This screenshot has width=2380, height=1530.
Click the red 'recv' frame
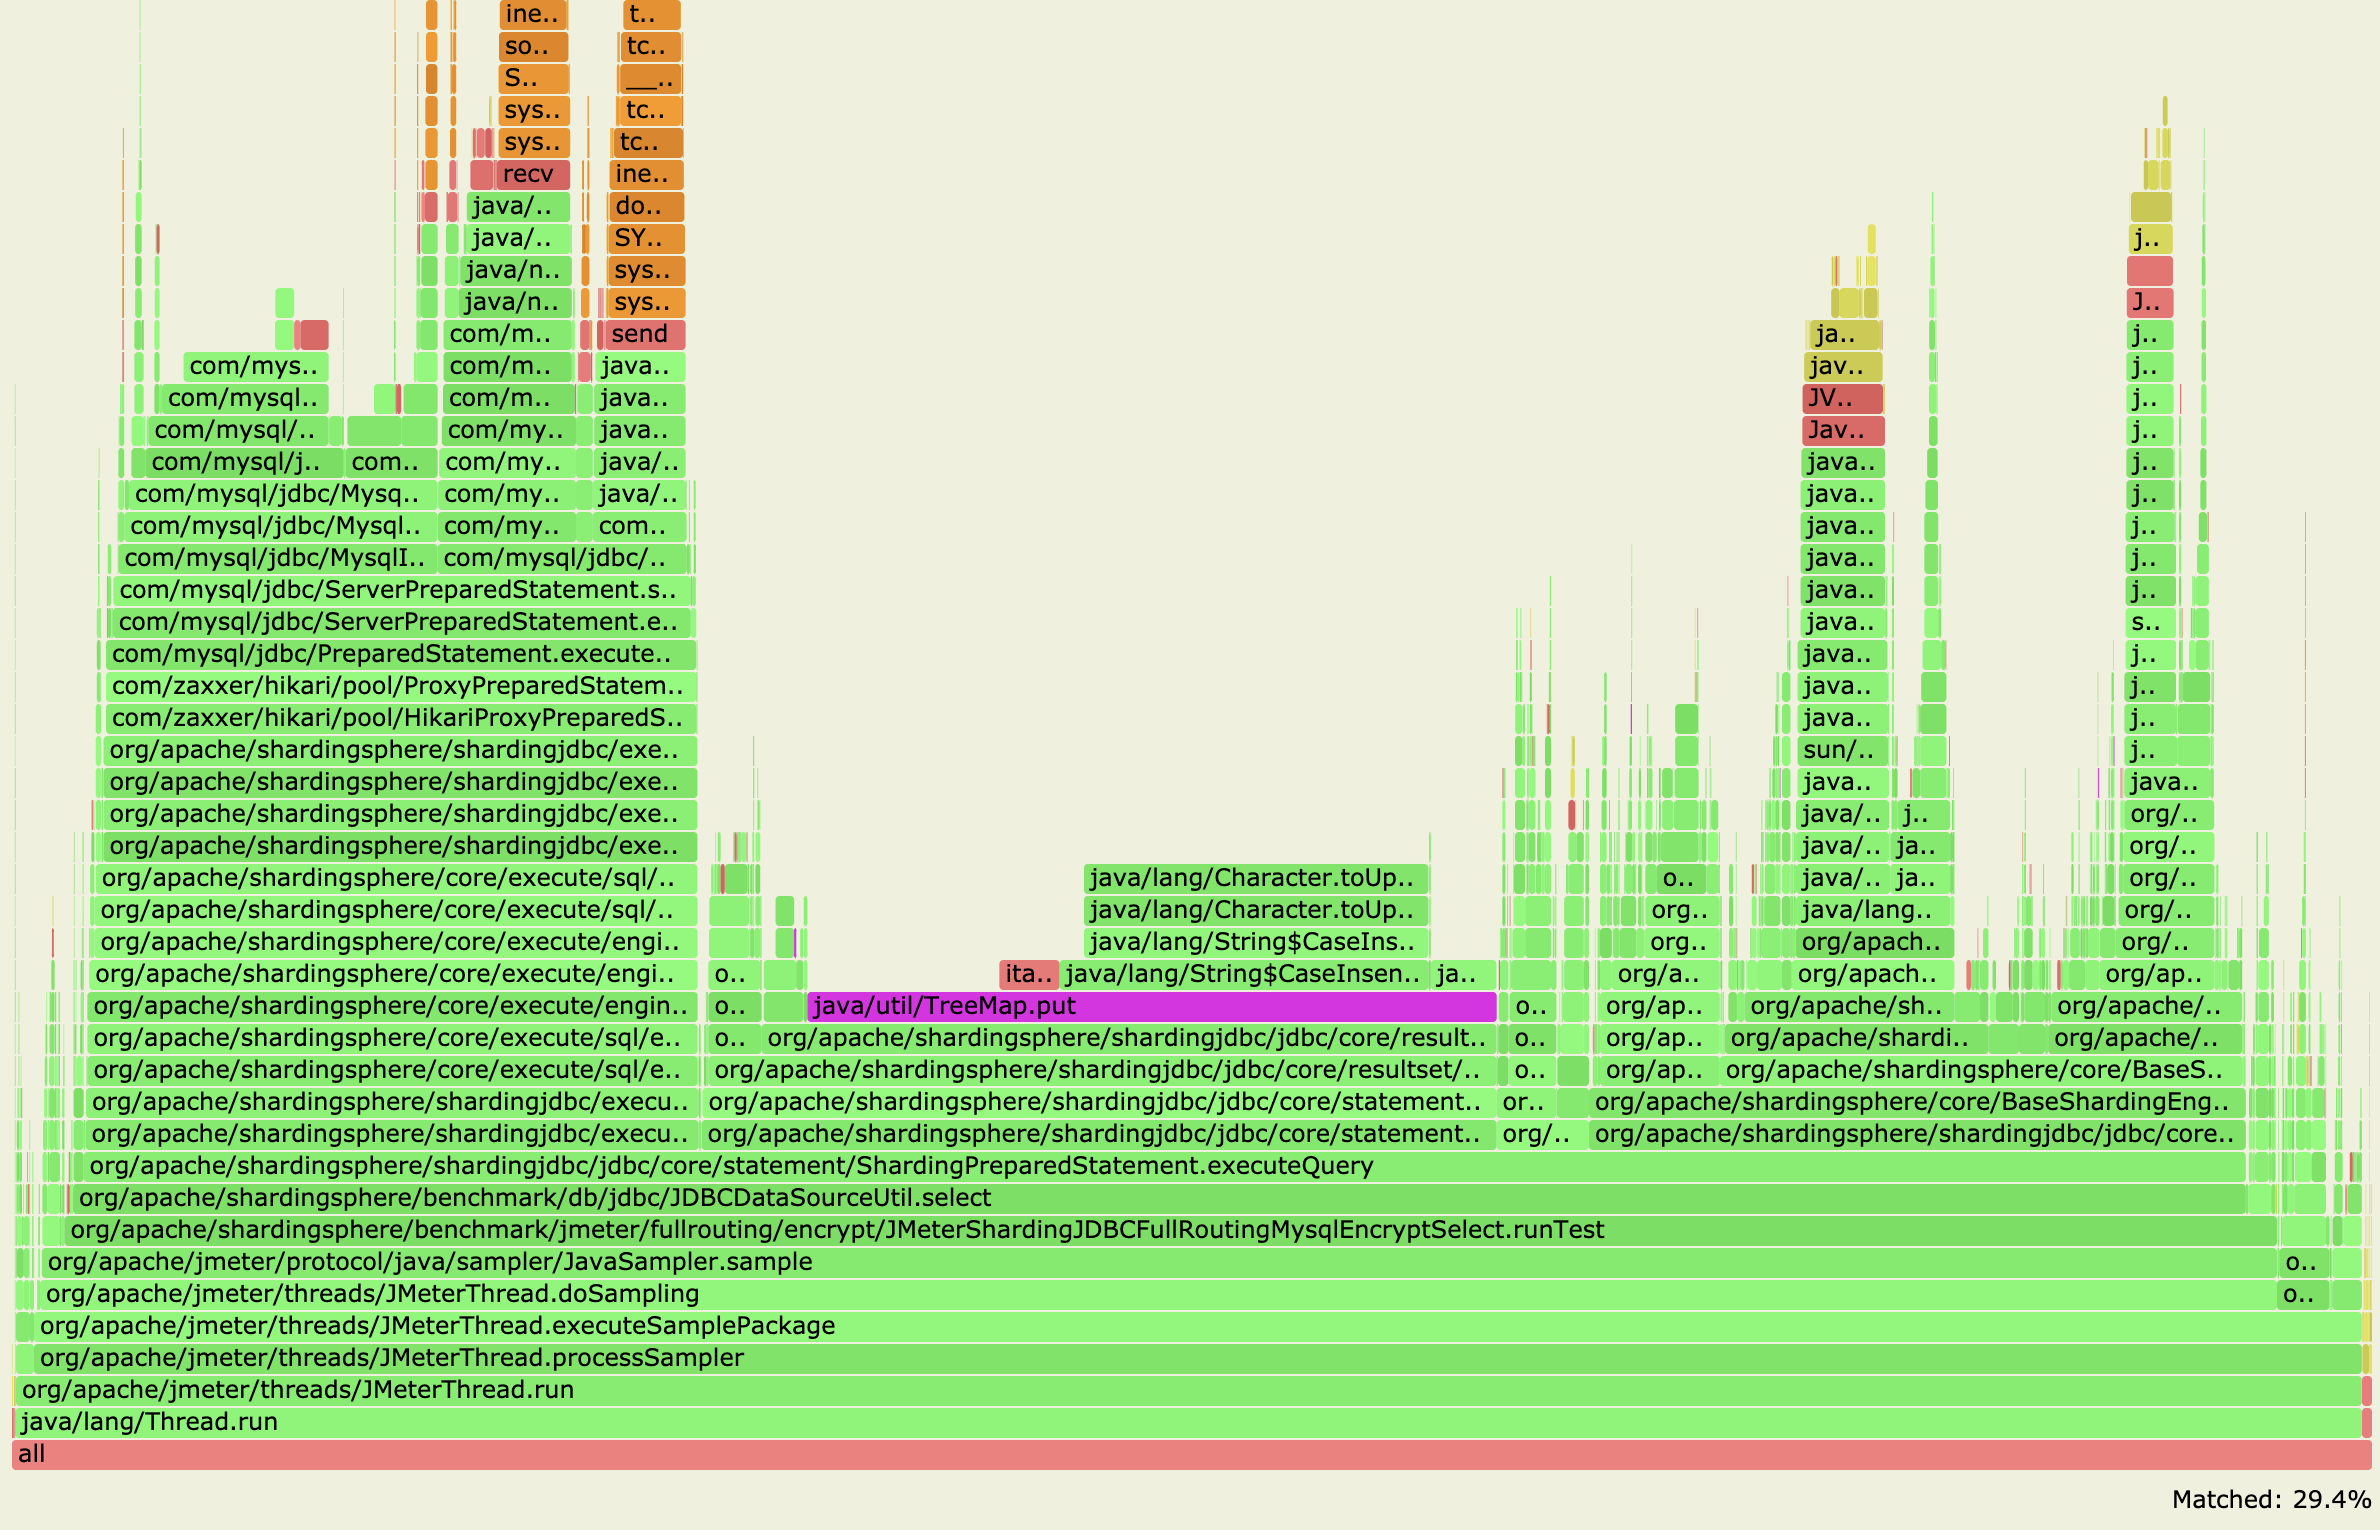[532, 174]
